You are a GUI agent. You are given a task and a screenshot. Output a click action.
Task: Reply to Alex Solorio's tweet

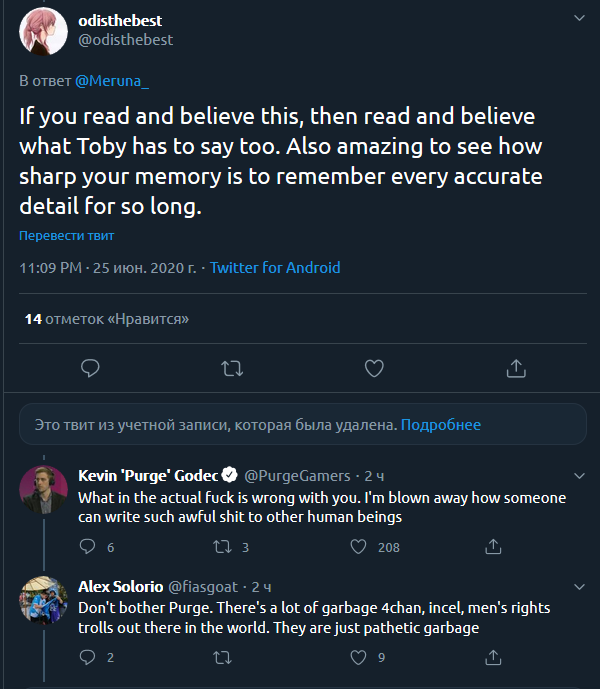point(87,657)
